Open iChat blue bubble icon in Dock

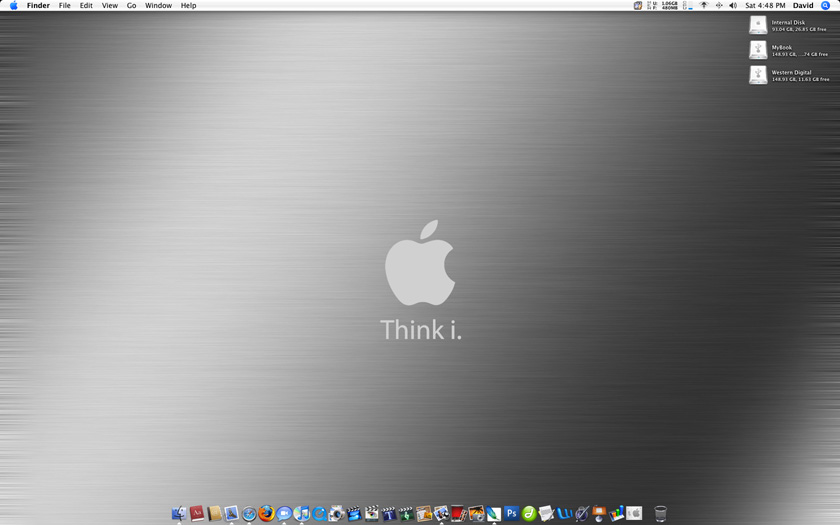(x=284, y=514)
